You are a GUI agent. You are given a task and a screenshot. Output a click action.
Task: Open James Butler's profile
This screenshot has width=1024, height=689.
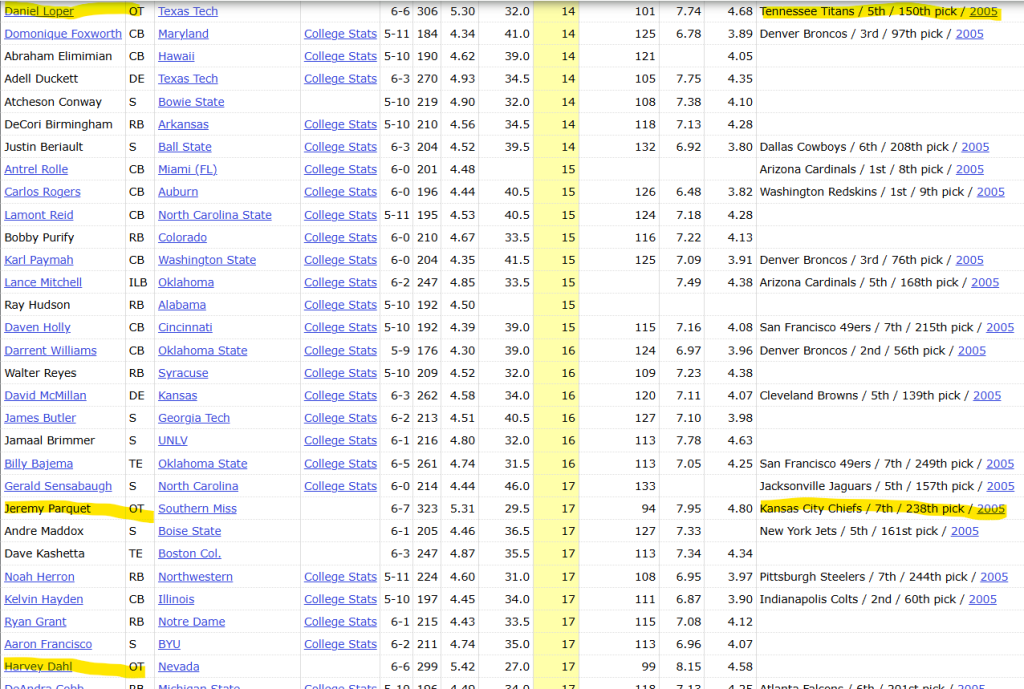point(40,418)
